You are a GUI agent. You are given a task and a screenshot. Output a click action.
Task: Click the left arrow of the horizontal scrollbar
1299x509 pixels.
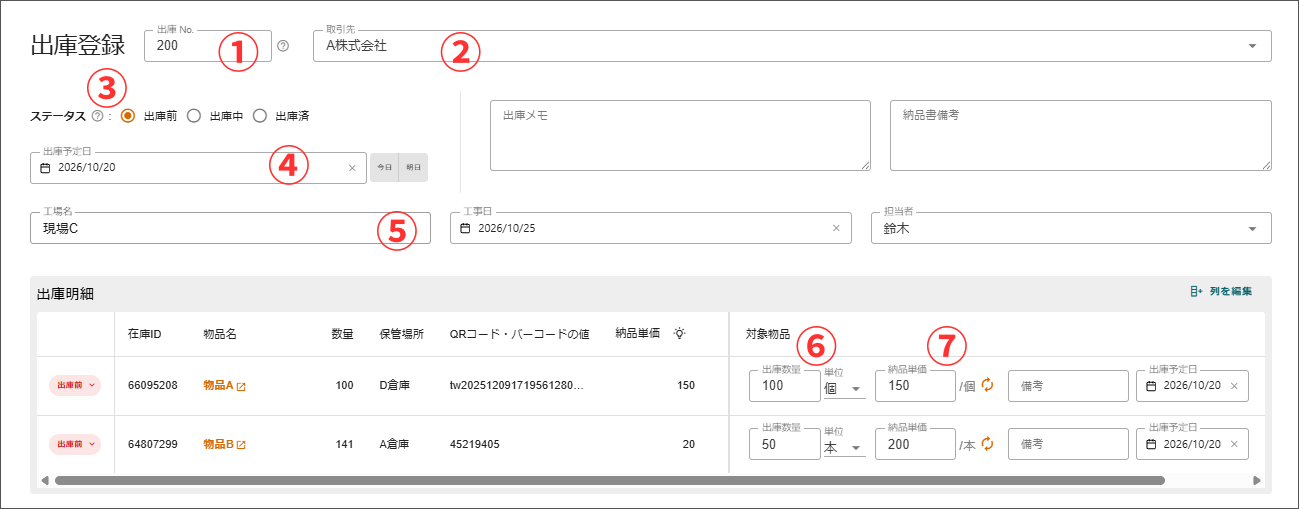[44, 481]
